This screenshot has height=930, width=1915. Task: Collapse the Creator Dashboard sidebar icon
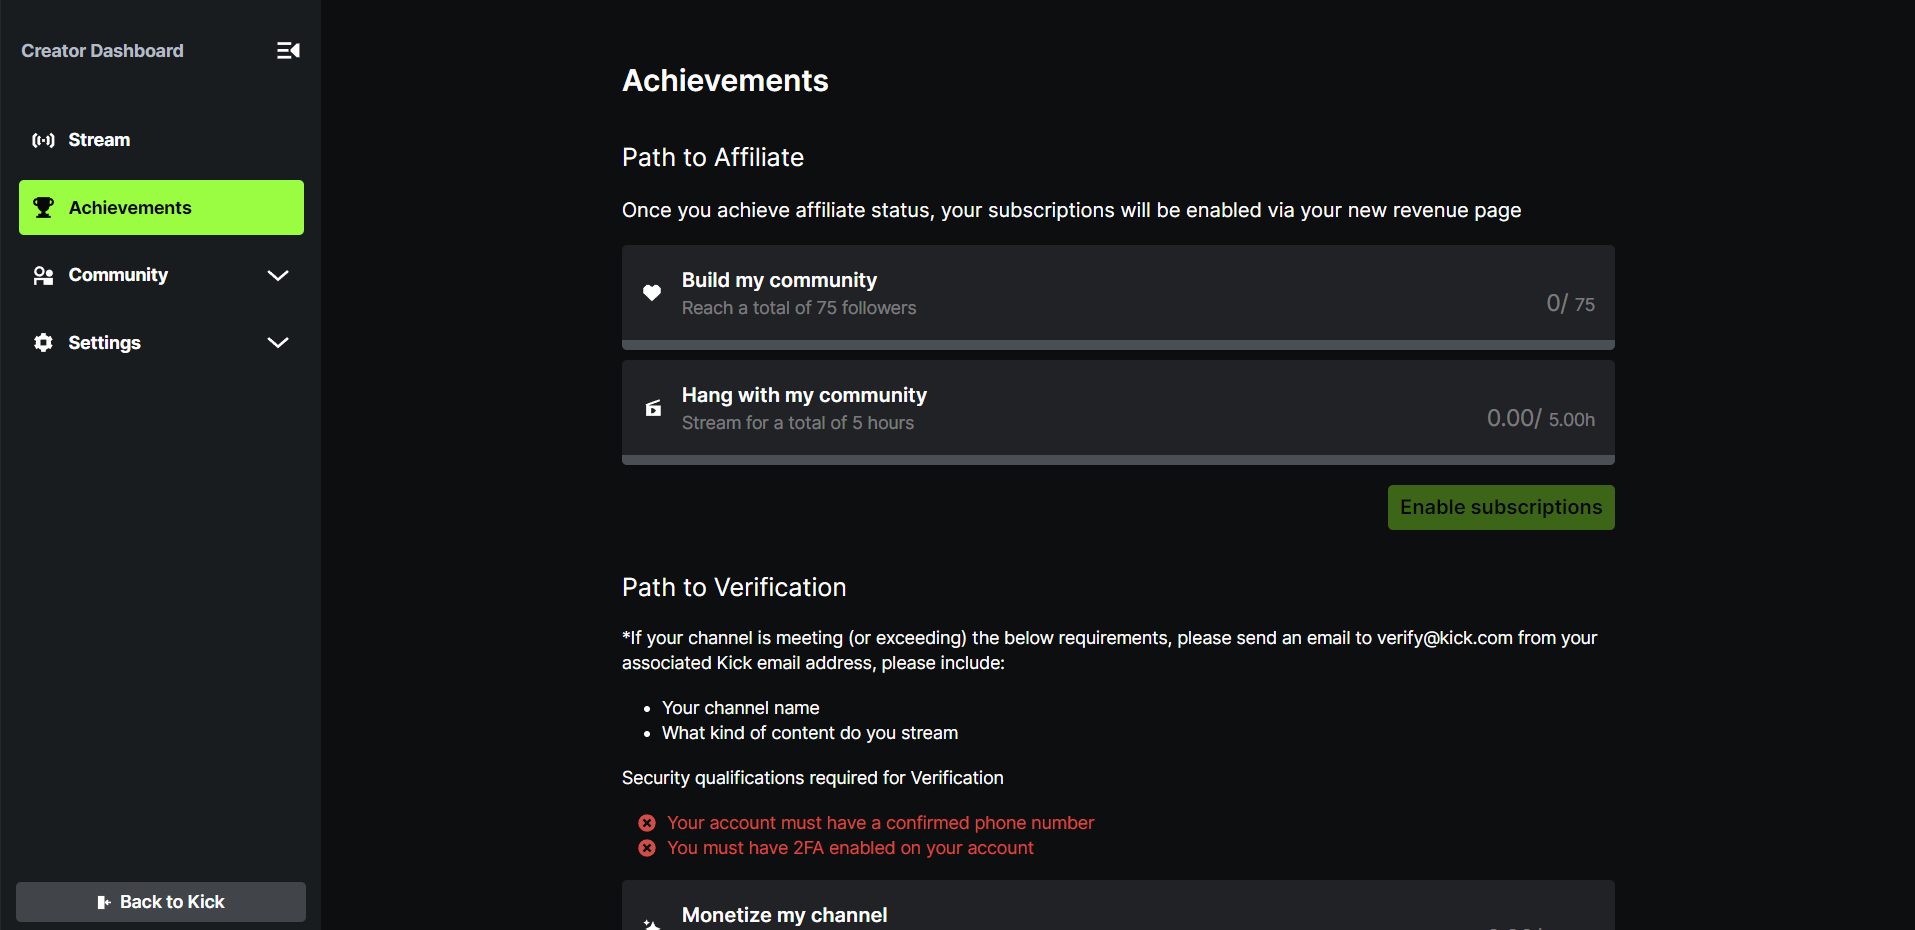pos(288,51)
